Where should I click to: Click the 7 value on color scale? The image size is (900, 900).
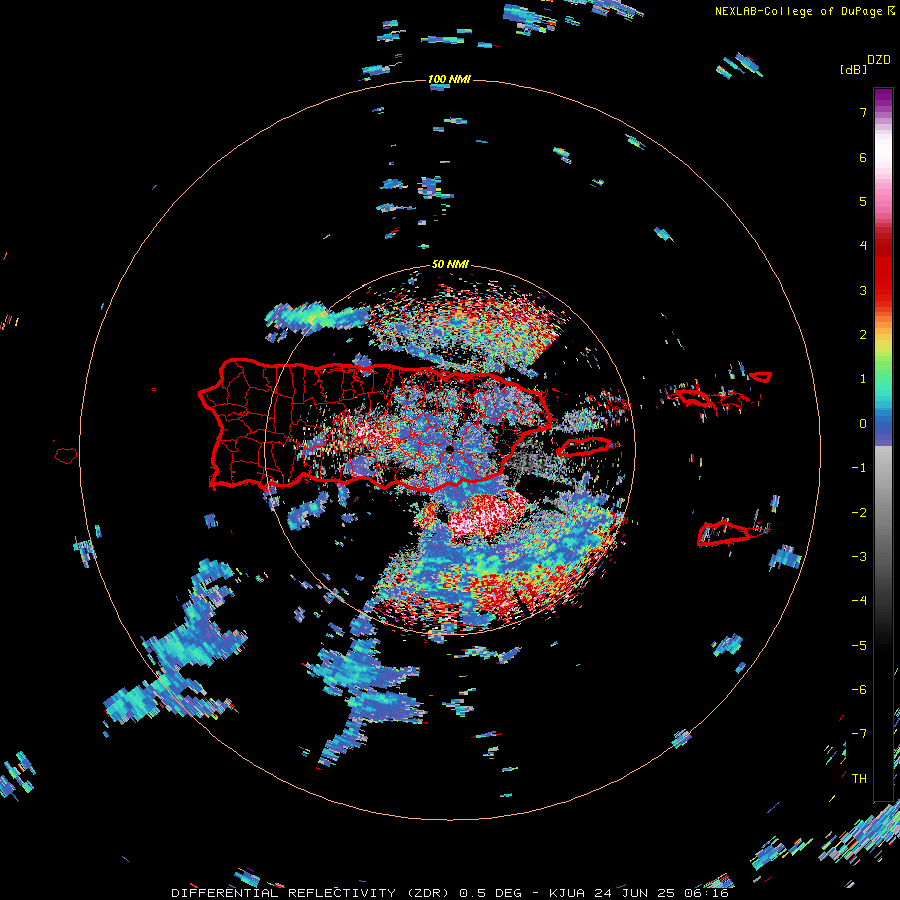[863, 112]
